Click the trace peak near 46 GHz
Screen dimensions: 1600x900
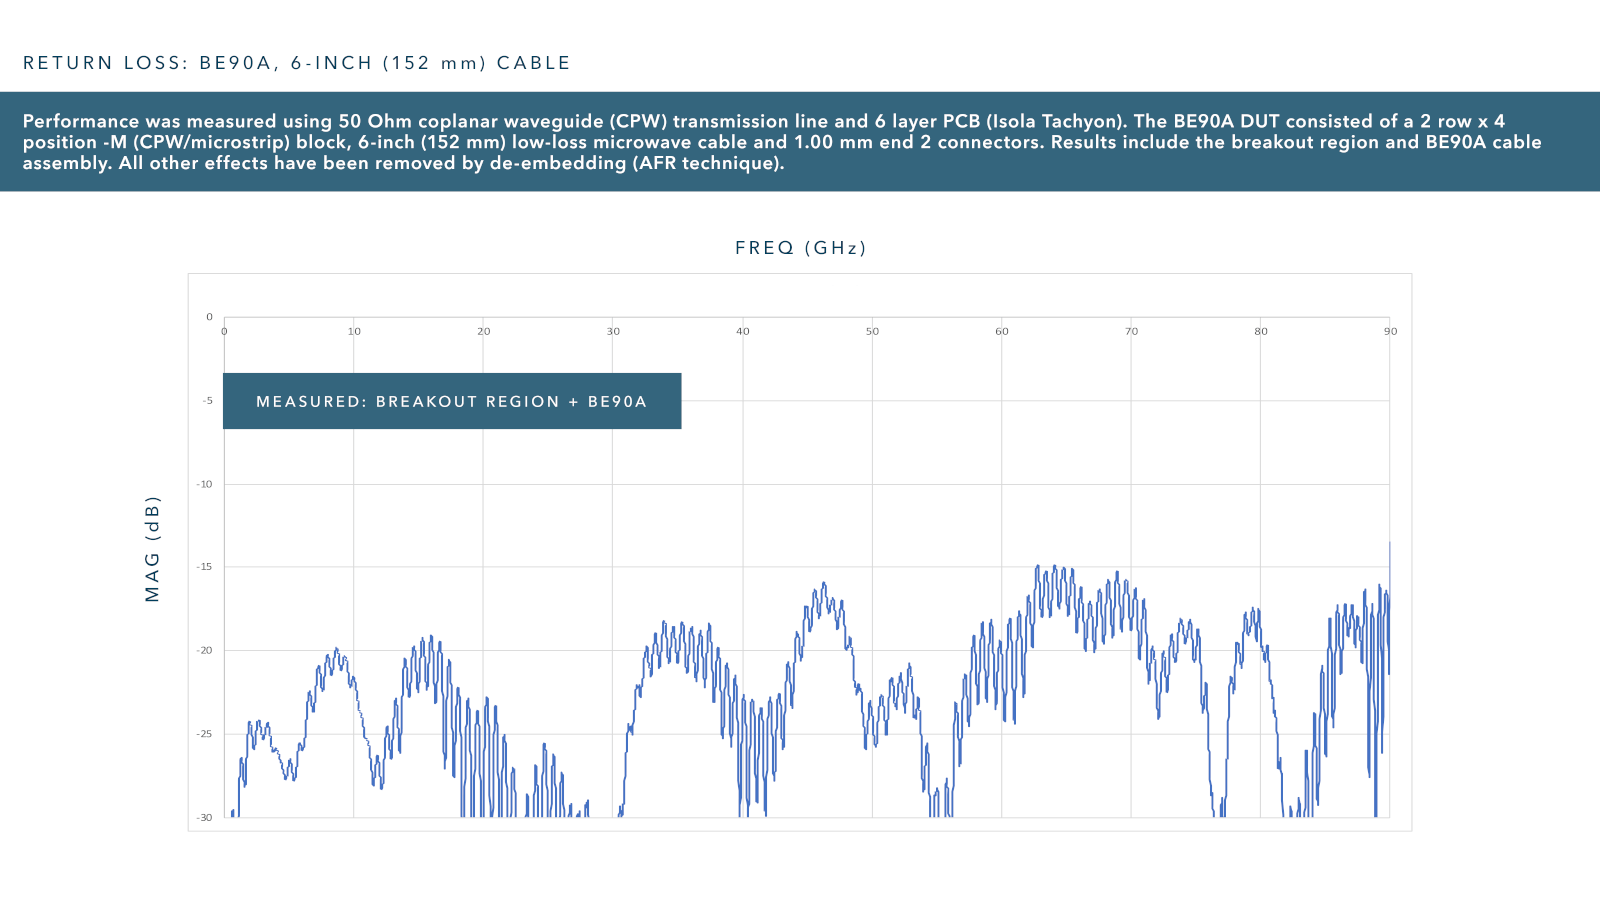point(822,582)
